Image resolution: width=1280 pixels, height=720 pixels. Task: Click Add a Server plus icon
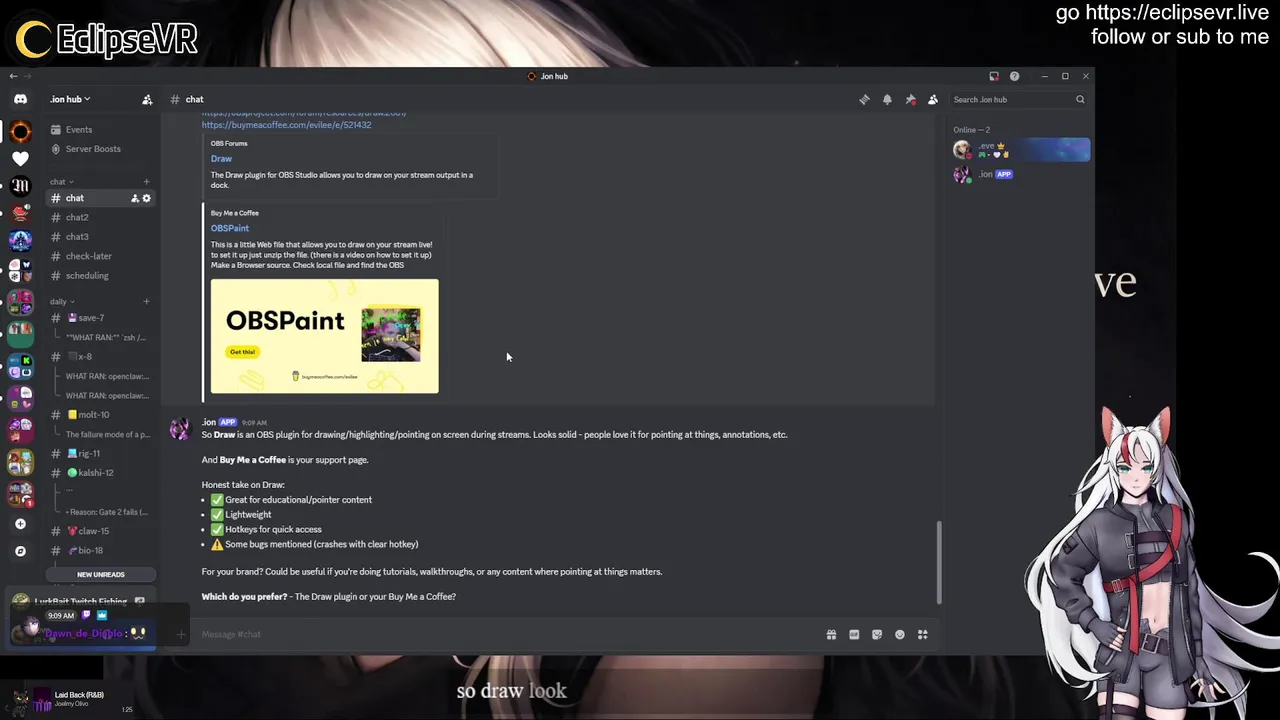pyautogui.click(x=20, y=524)
